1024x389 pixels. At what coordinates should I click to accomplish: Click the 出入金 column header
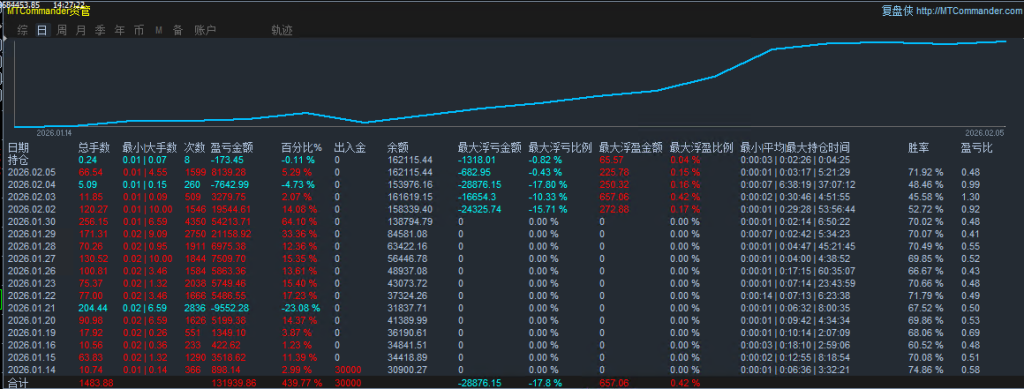click(349, 148)
